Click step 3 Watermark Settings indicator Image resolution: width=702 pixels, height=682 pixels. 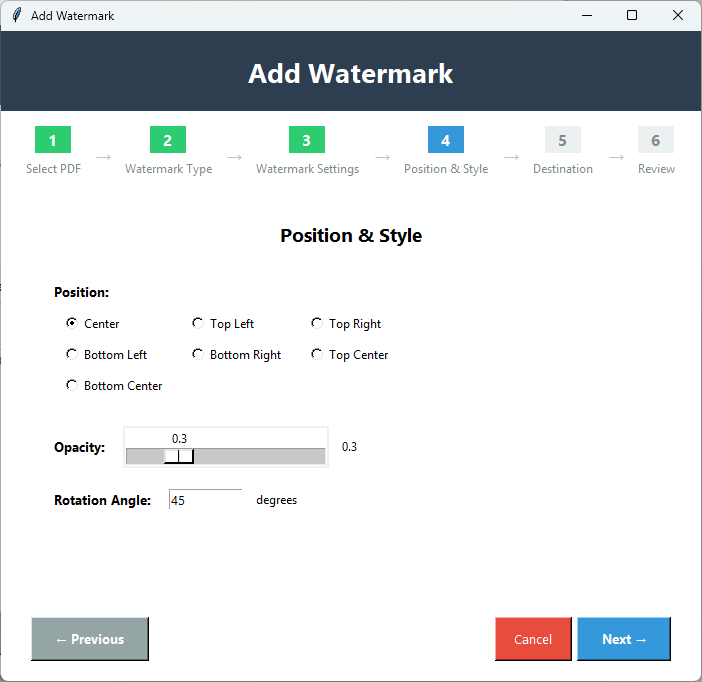[x=307, y=140]
